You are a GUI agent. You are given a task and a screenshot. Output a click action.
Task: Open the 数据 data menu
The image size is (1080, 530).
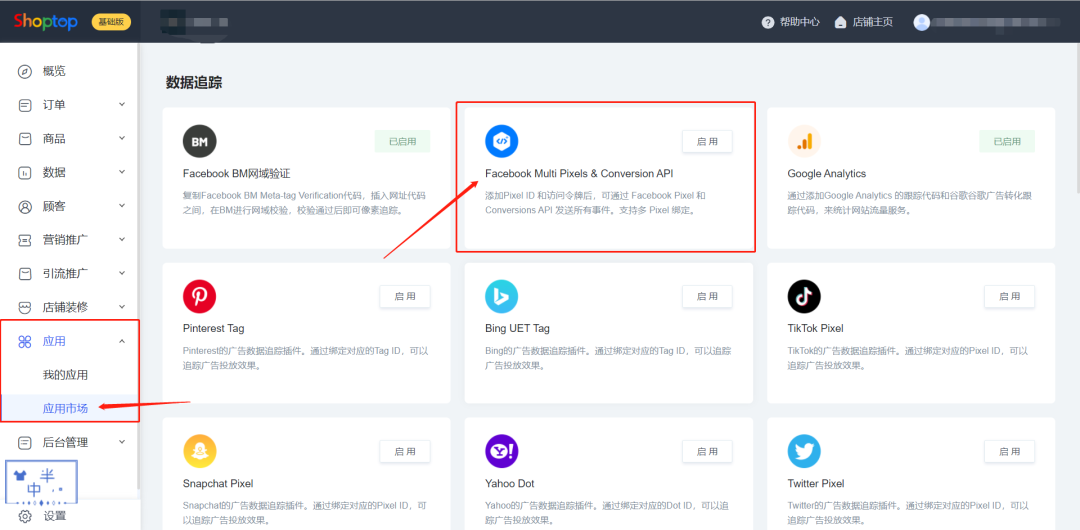(54, 172)
